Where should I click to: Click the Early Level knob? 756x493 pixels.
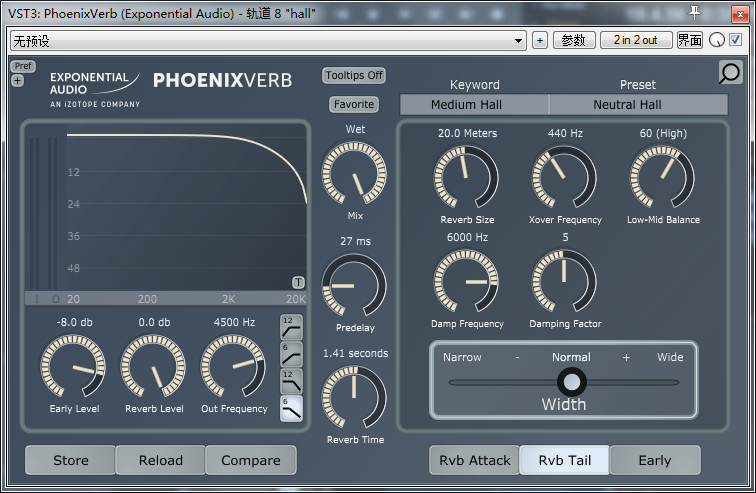pos(73,366)
